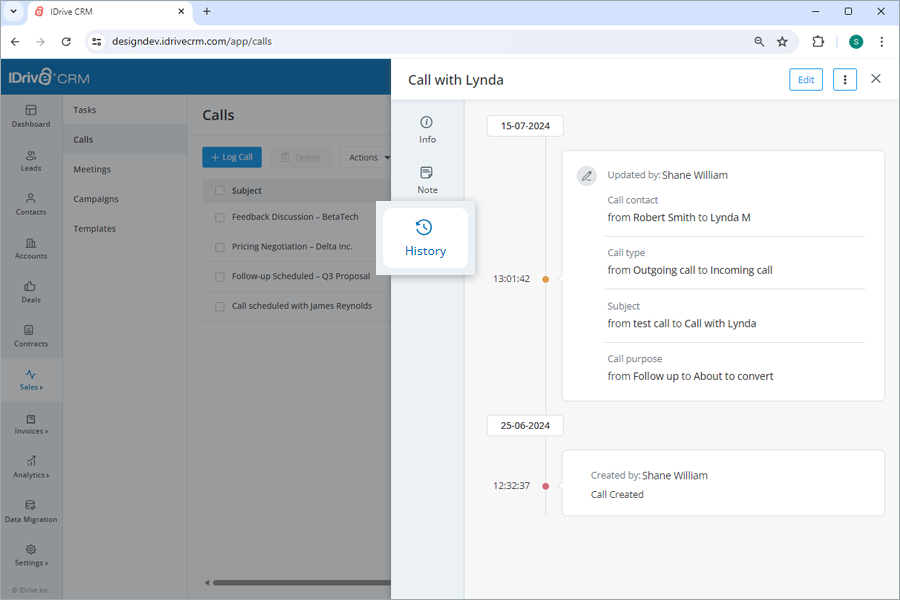
Task: Open the Actions dropdown
Action: (x=367, y=157)
